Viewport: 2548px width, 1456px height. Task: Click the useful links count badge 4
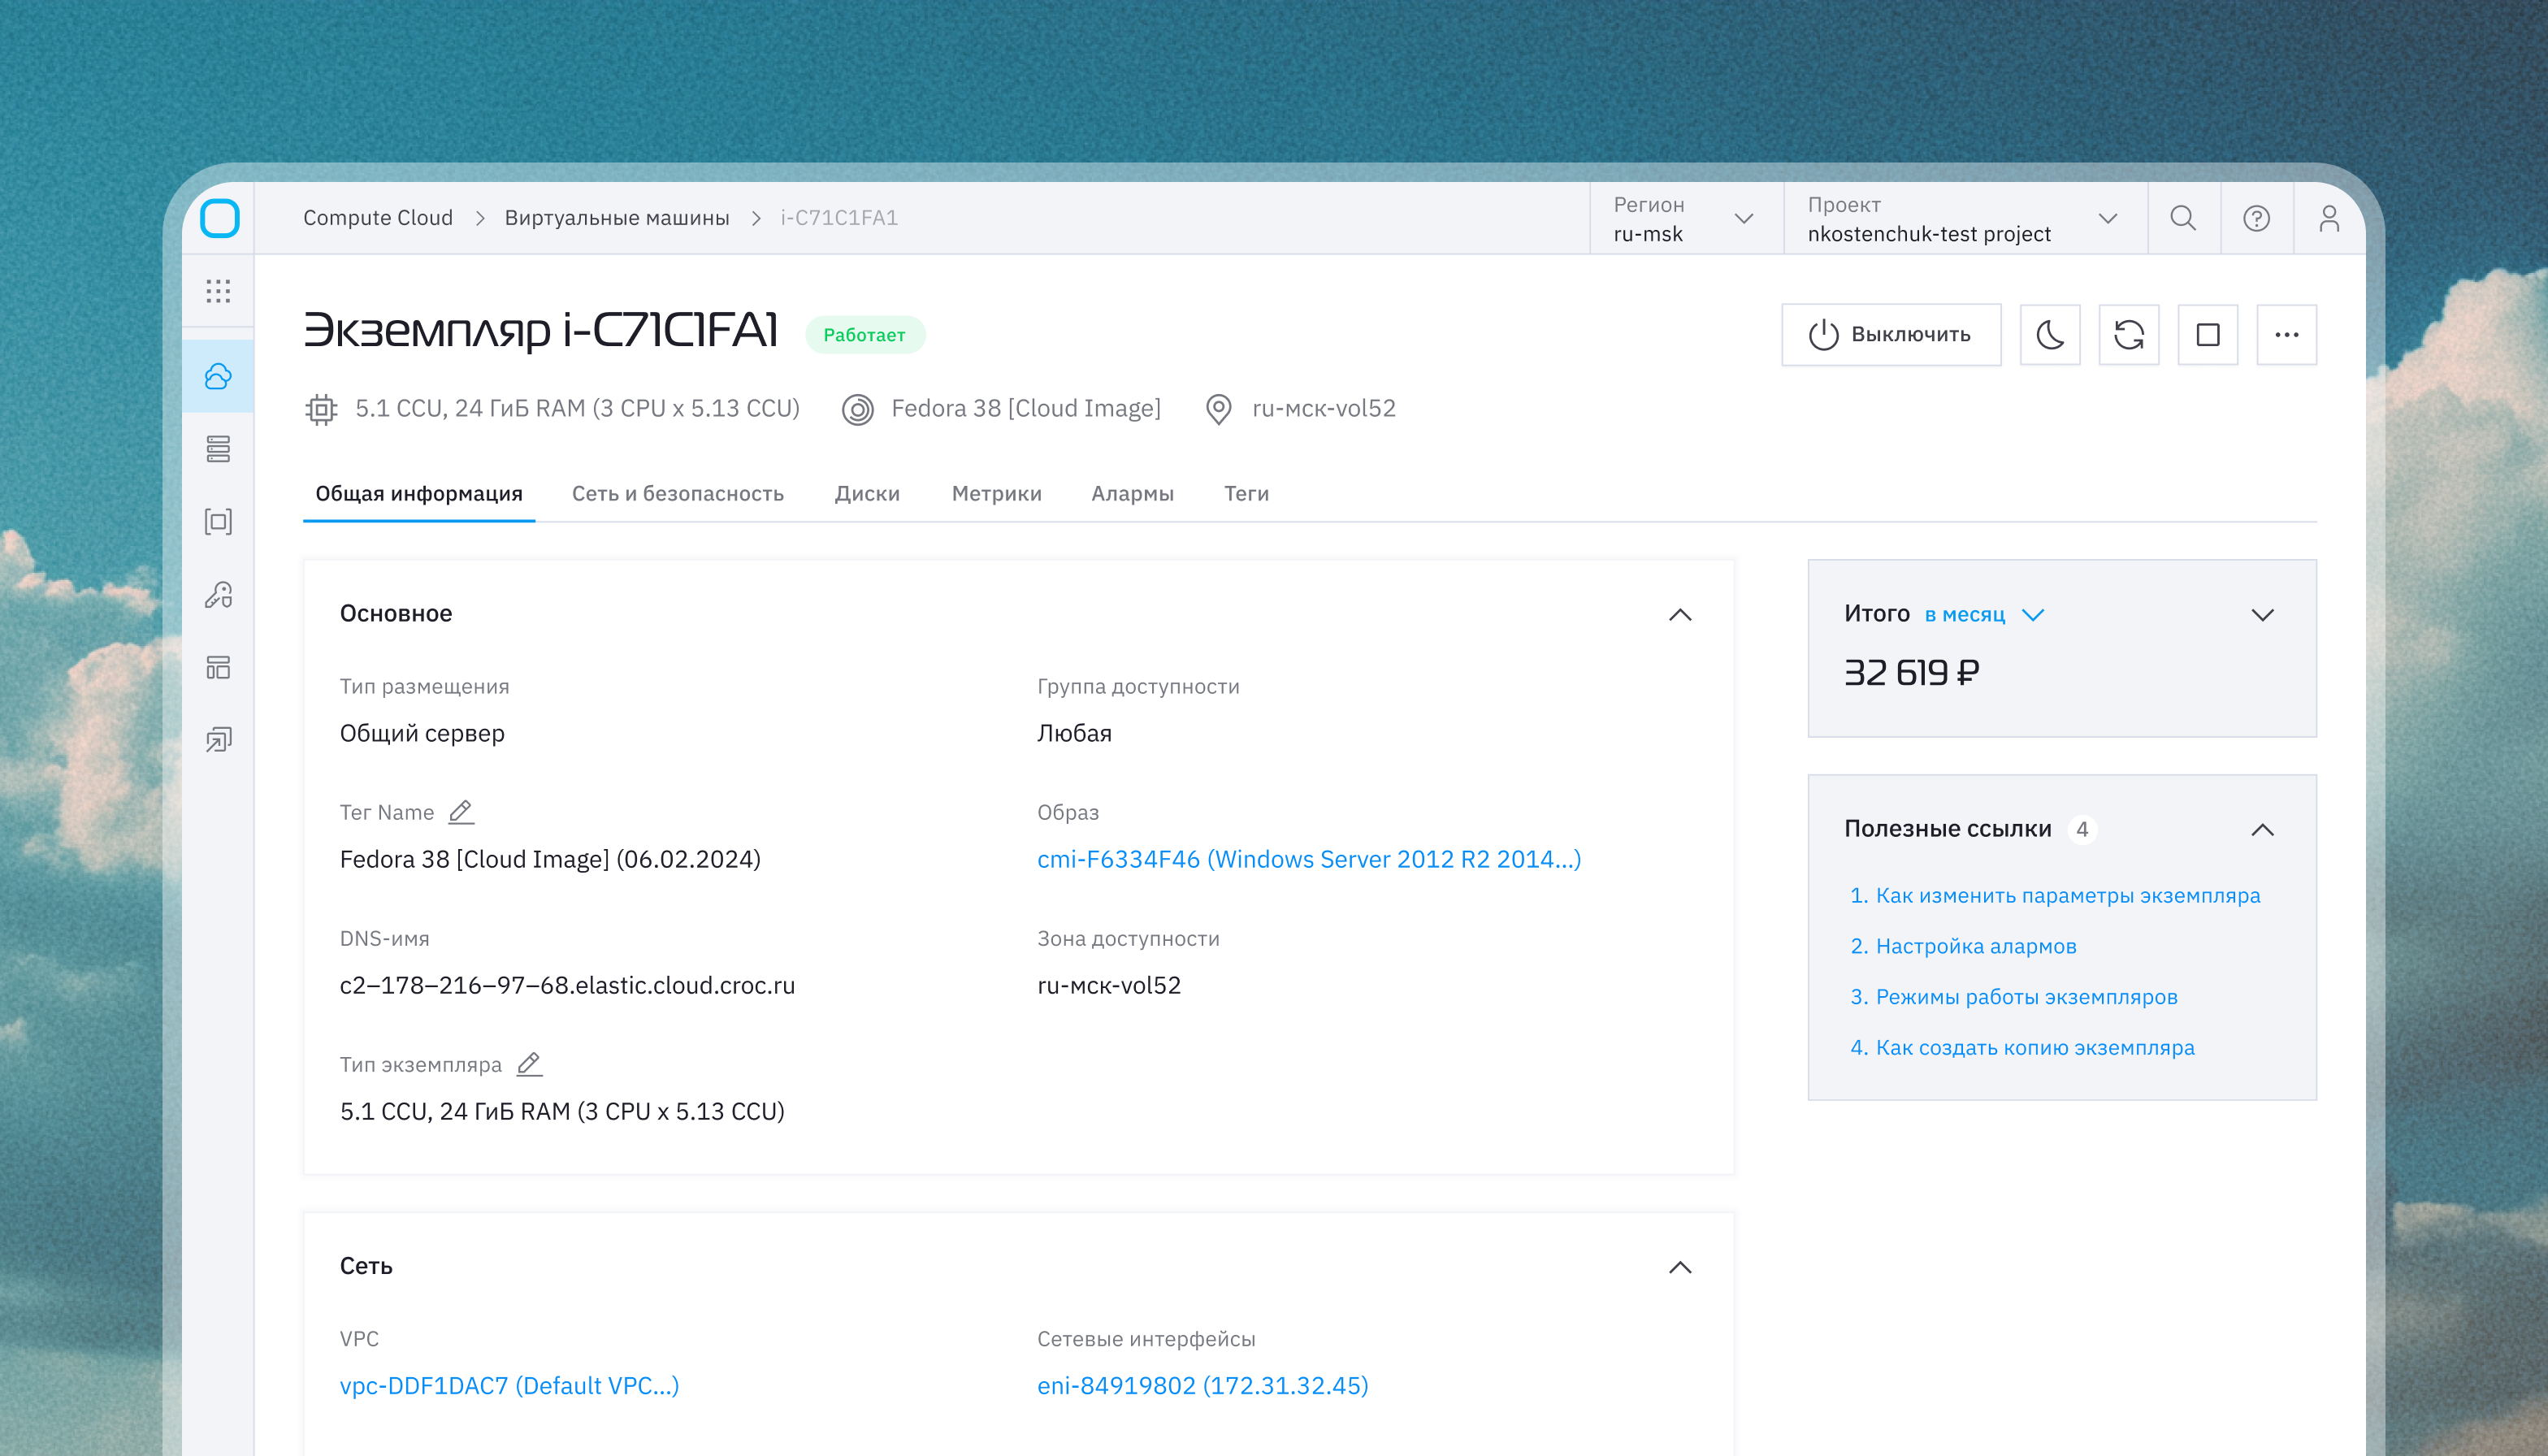click(x=2082, y=829)
